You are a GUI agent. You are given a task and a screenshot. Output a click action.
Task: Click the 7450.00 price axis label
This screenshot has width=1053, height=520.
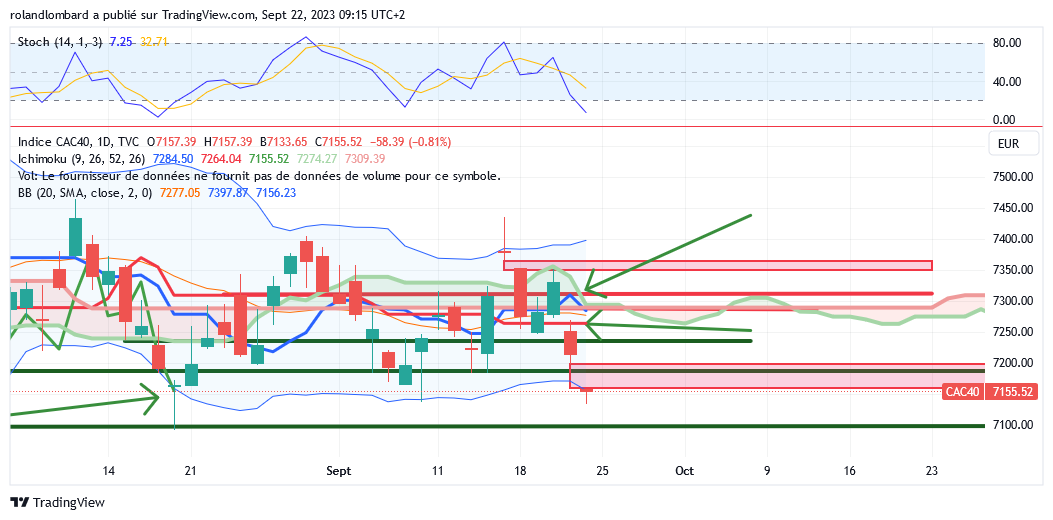[1013, 208]
